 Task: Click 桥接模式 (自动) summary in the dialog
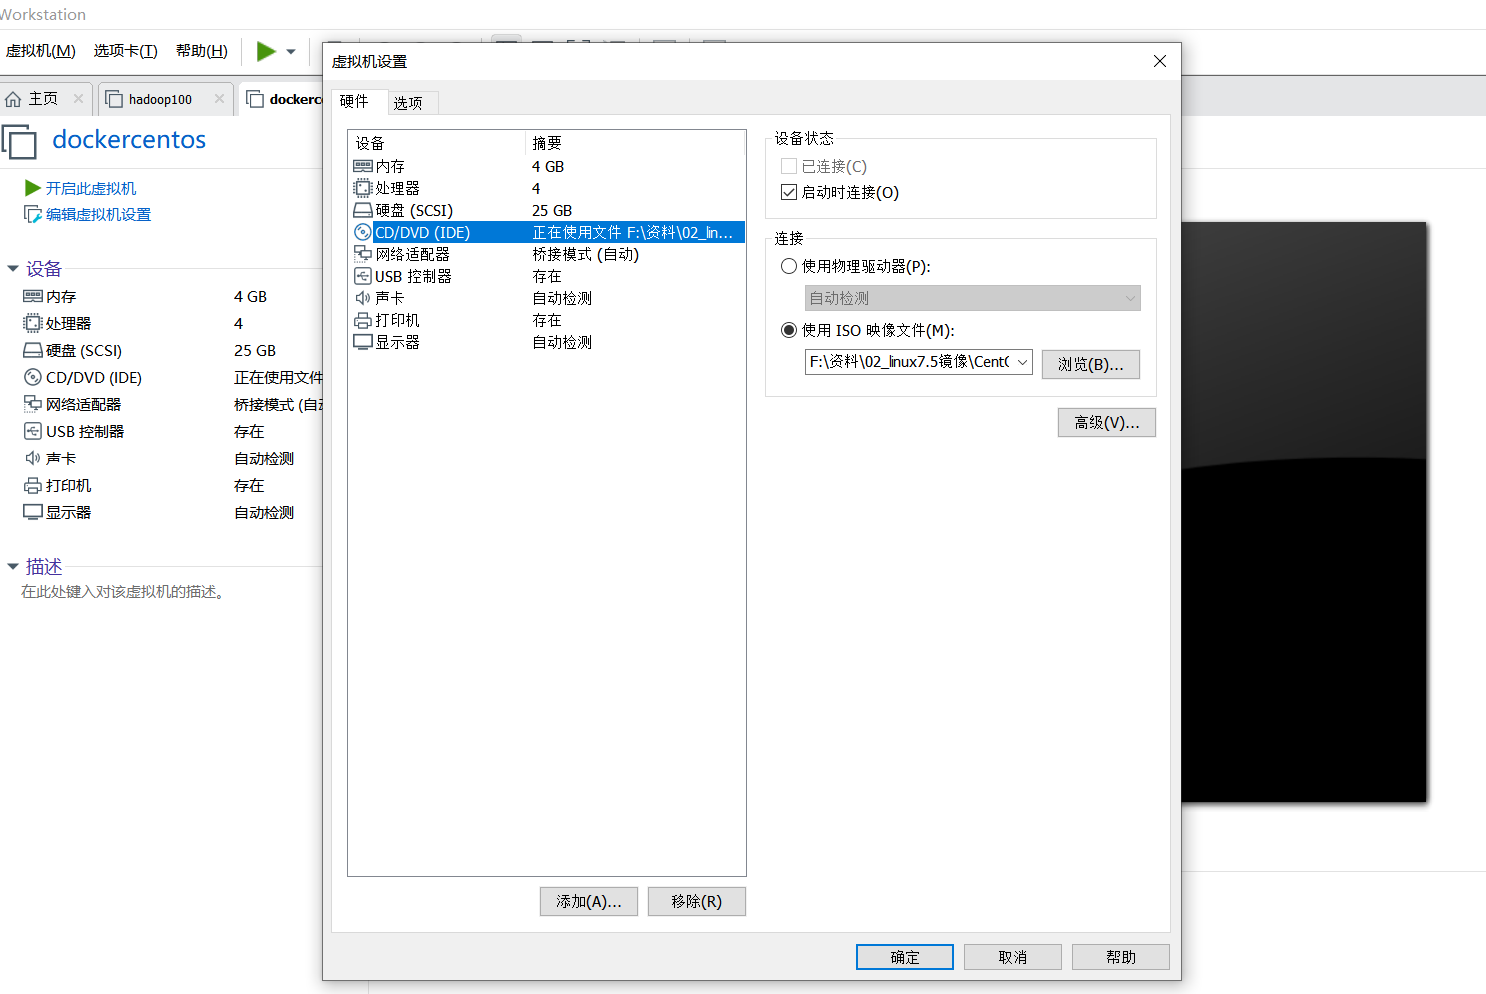coord(586,254)
